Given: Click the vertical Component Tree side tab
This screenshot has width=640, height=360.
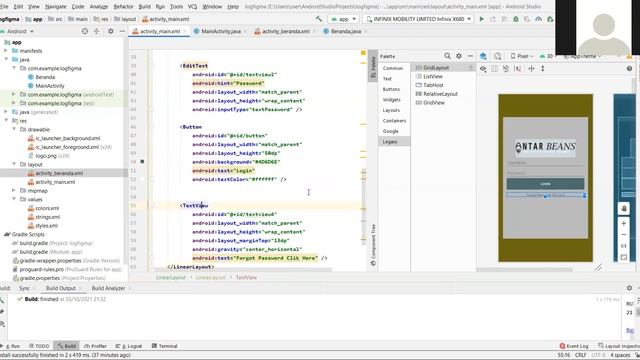Looking at the screenshot, I should (x=373, y=245).
